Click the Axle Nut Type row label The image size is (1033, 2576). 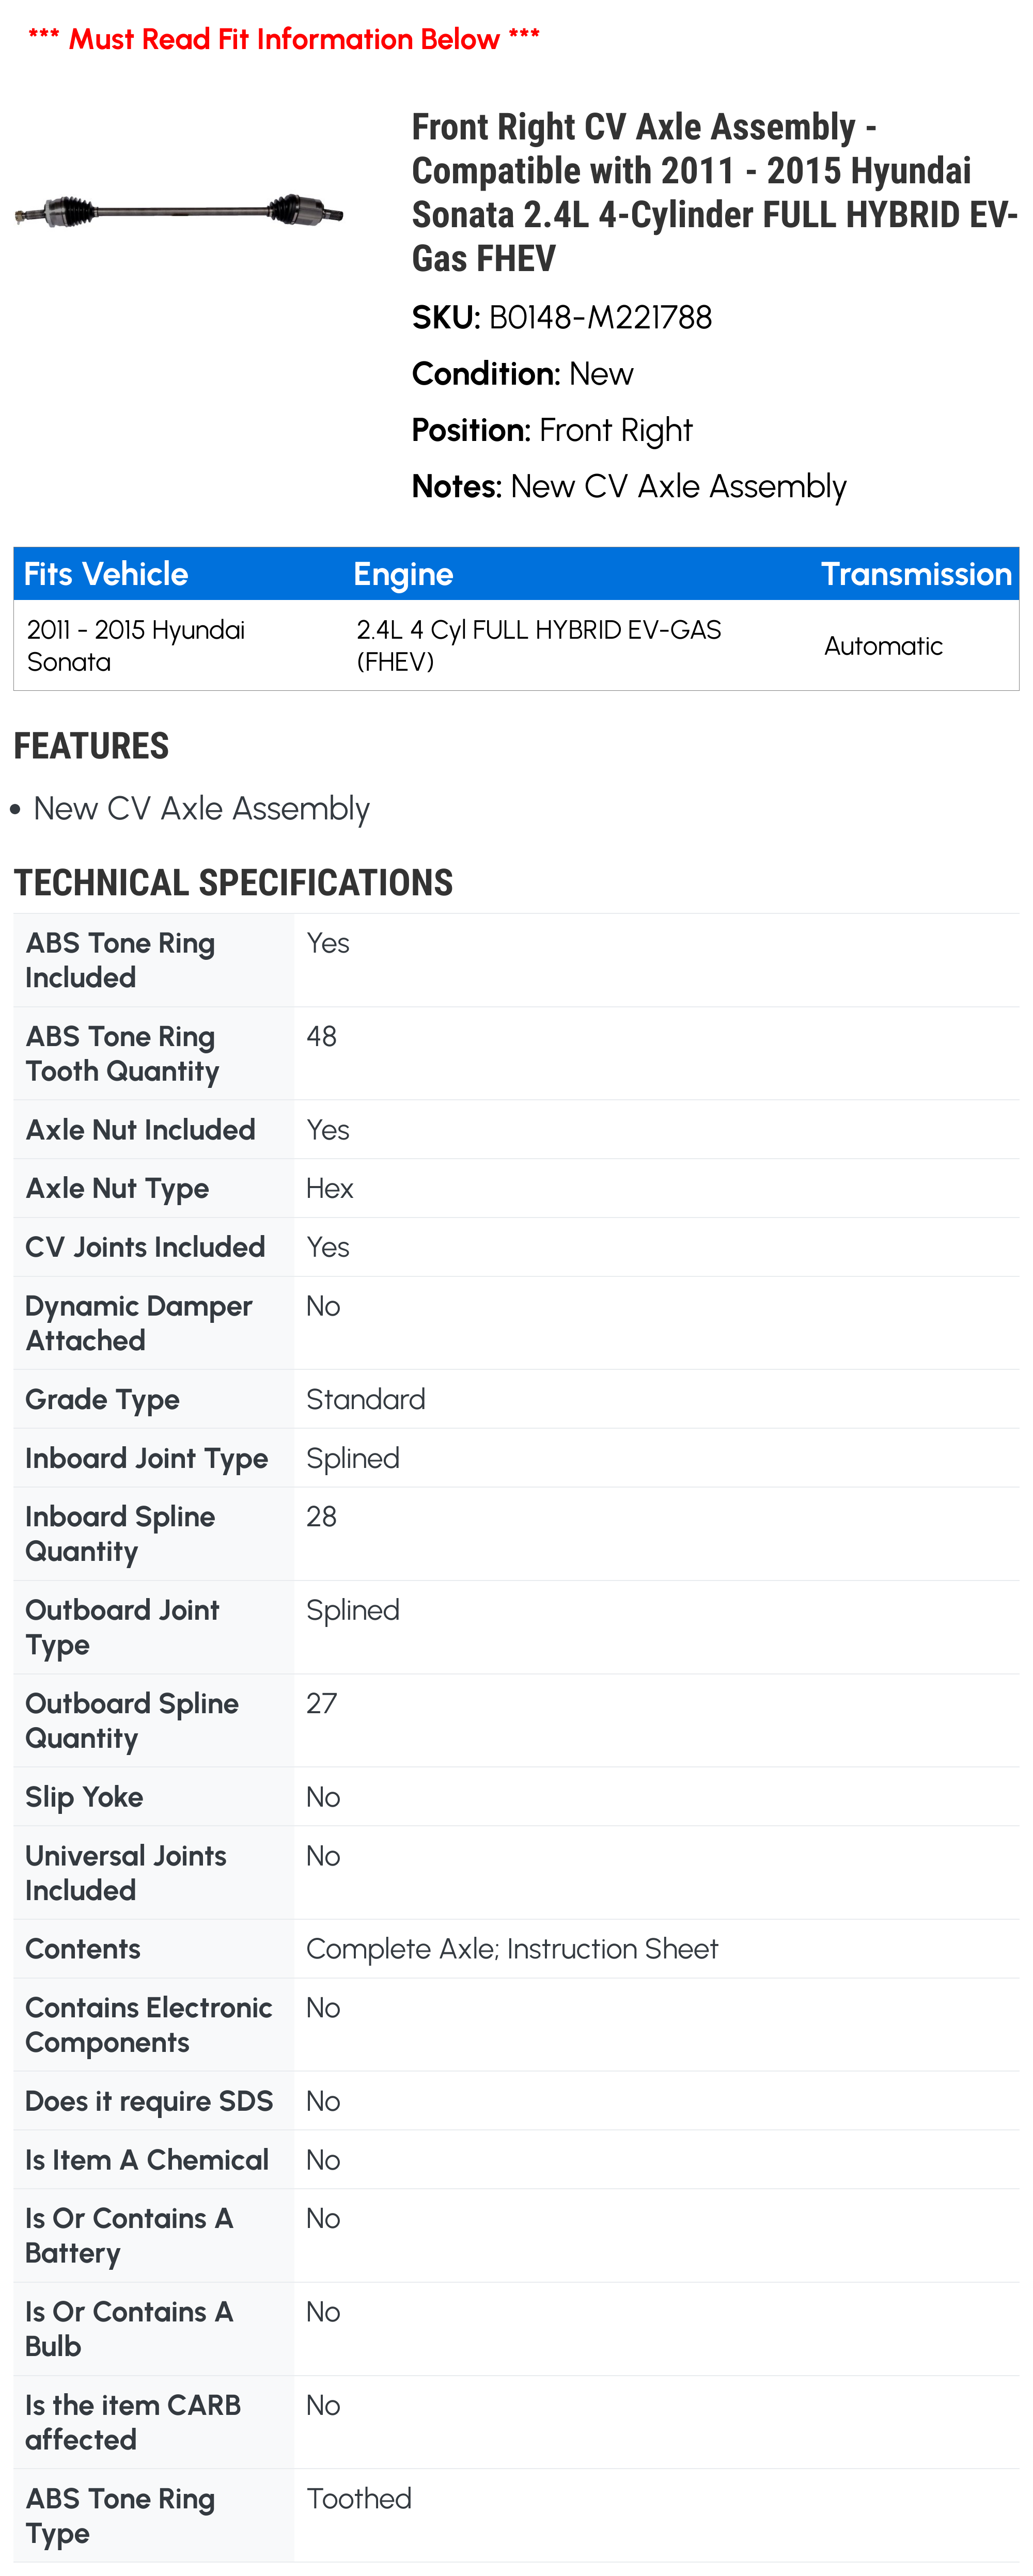click(117, 1188)
